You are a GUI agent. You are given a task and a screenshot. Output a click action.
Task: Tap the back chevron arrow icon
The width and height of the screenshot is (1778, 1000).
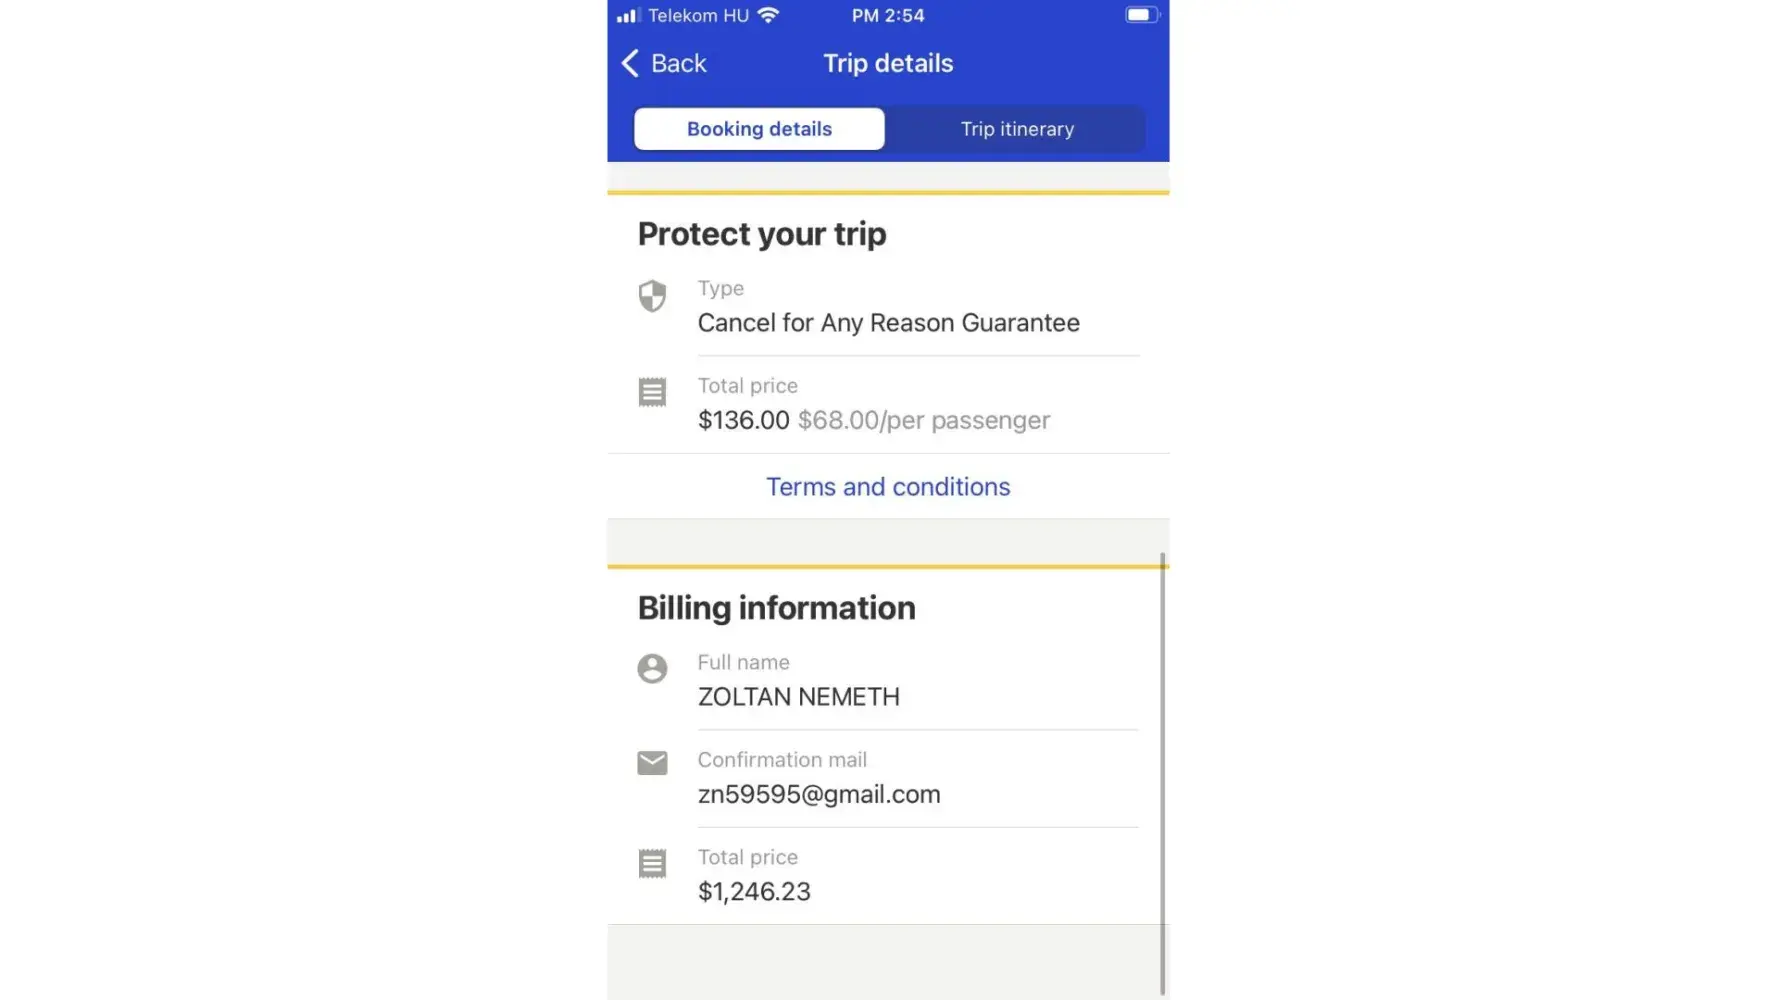click(x=630, y=64)
